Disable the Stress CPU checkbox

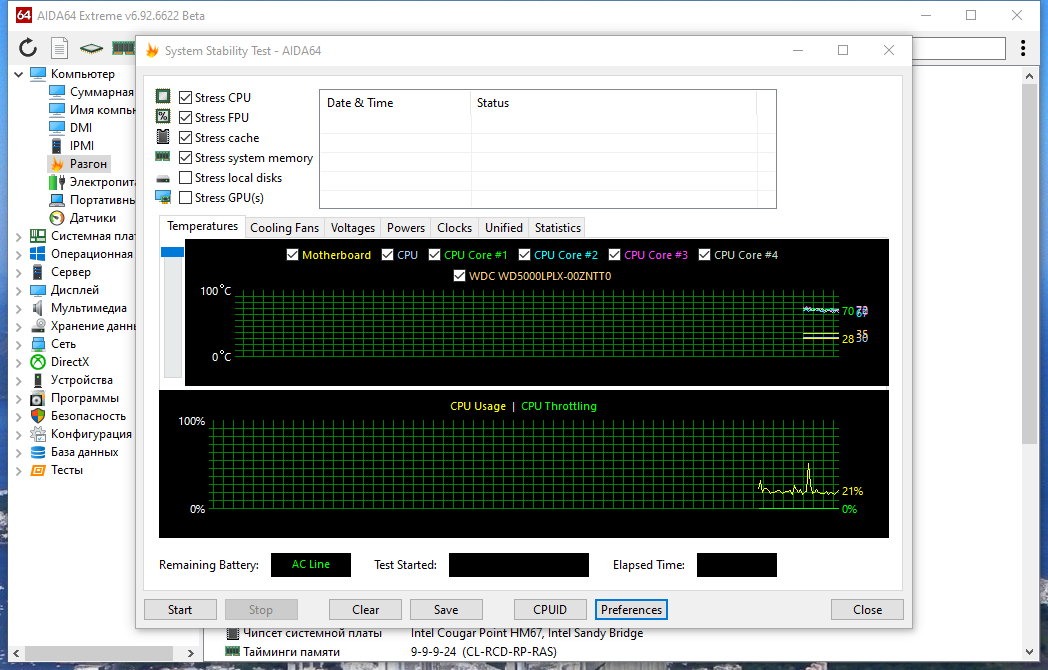click(185, 98)
